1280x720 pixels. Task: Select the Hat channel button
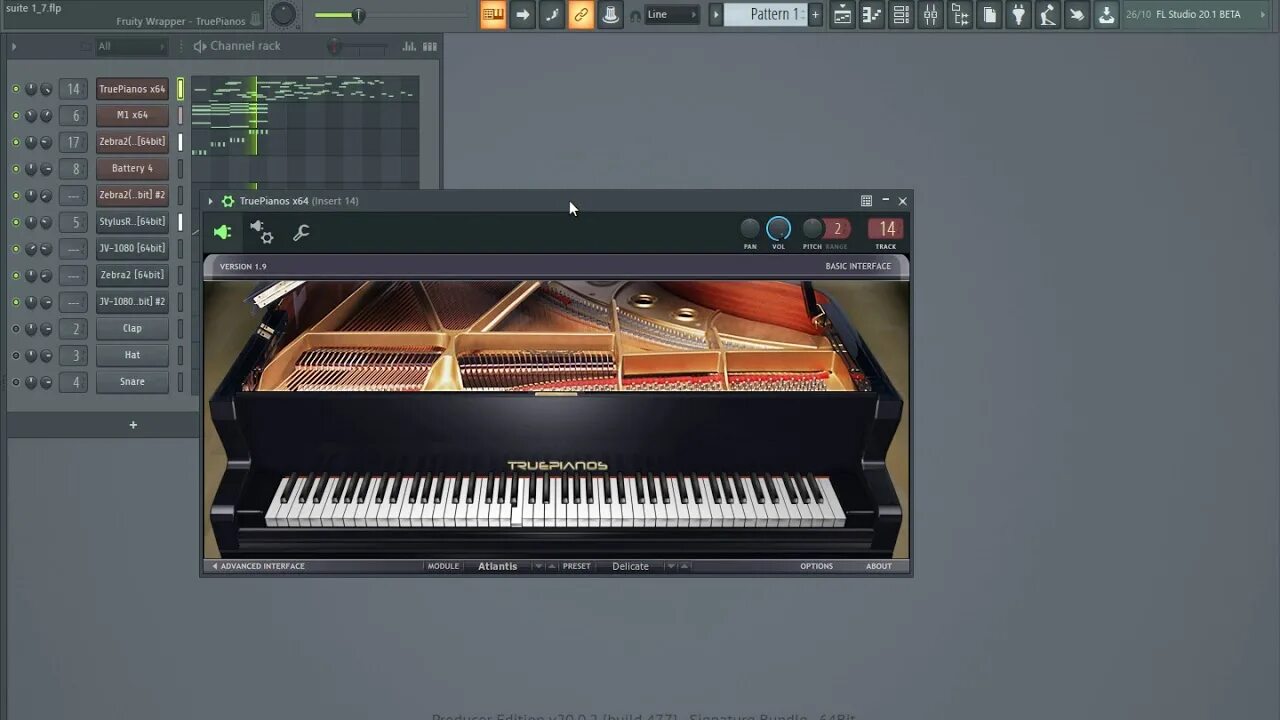(x=132, y=355)
